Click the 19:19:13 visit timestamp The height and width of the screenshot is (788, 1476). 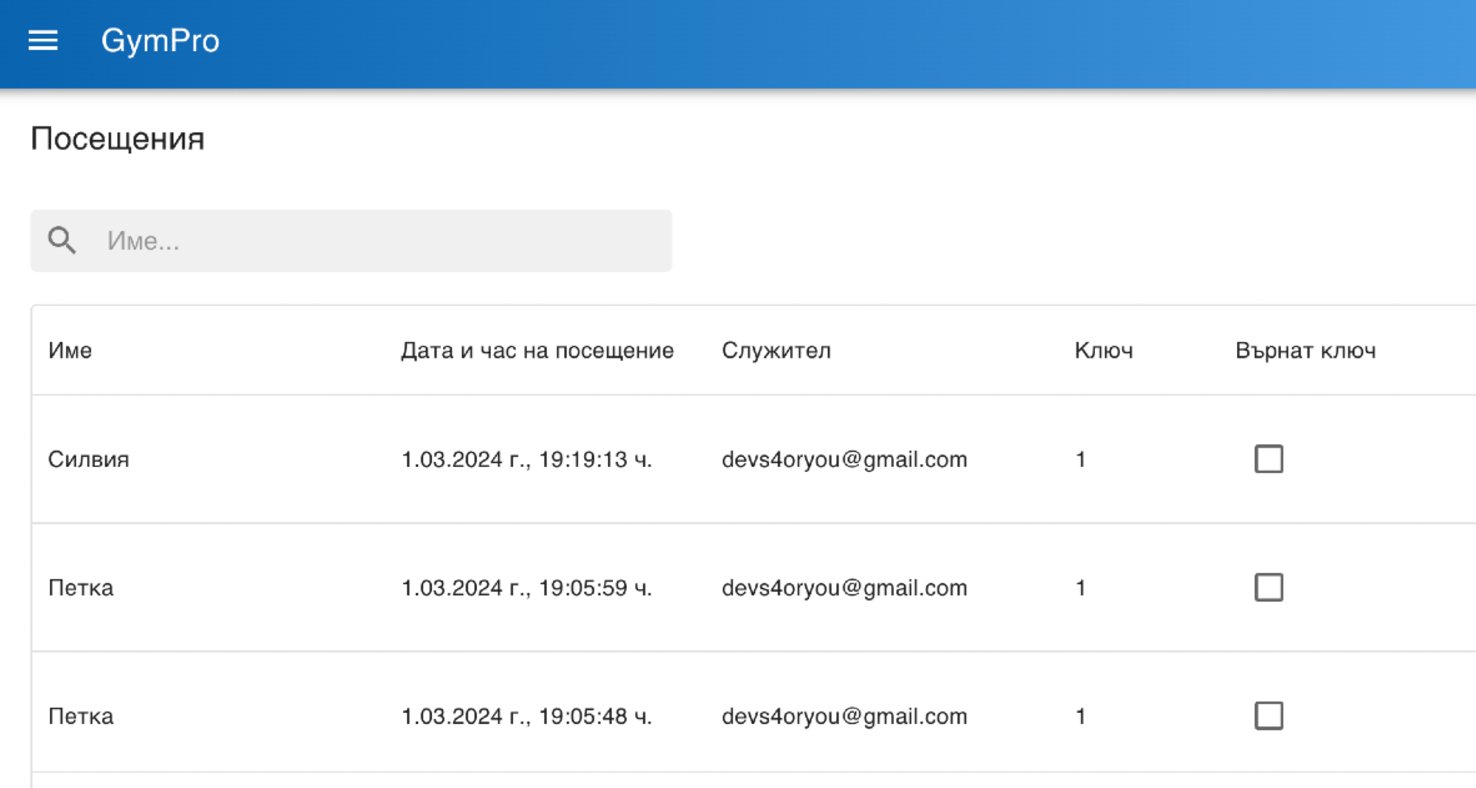[x=526, y=460]
